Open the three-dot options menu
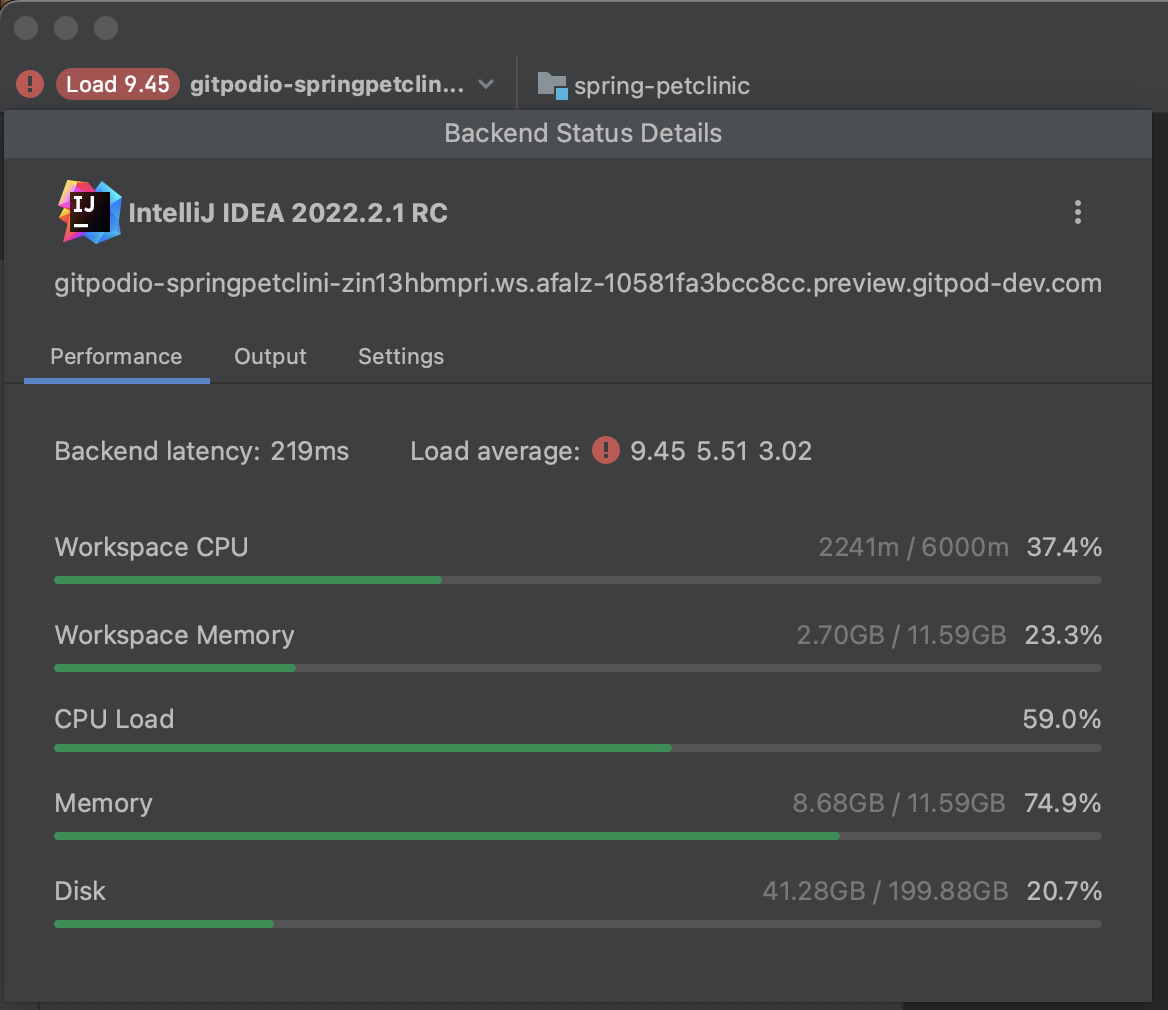The image size is (1168, 1010). click(x=1078, y=212)
